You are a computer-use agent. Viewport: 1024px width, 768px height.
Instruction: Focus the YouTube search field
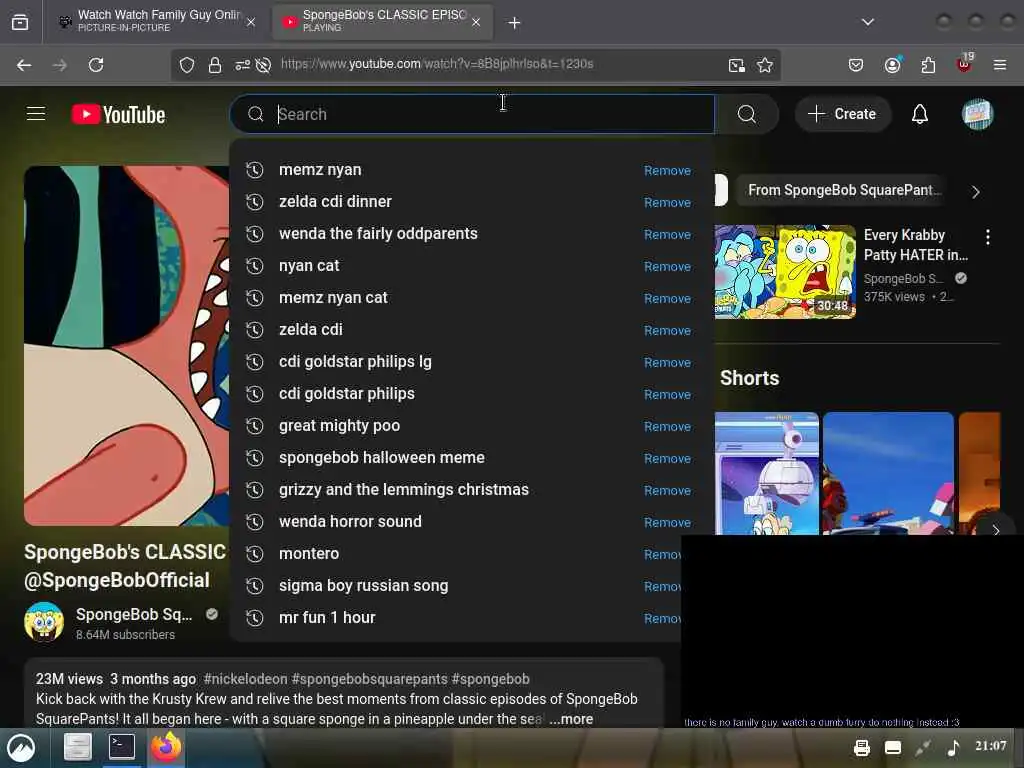pos(472,114)
